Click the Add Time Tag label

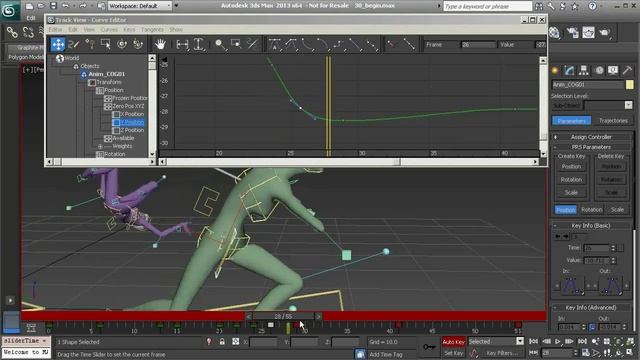click(386, 354)
